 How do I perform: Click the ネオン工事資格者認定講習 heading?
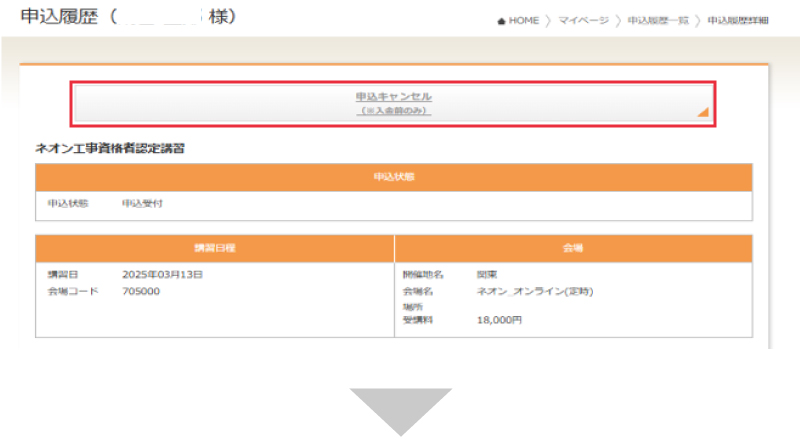coord(110,149)
